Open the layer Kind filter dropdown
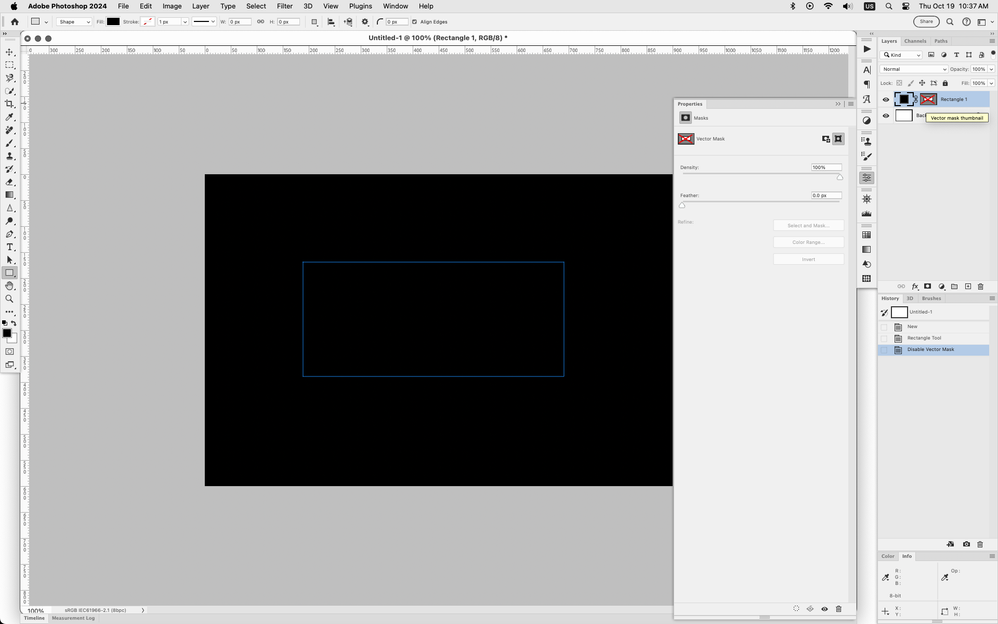 901,55
